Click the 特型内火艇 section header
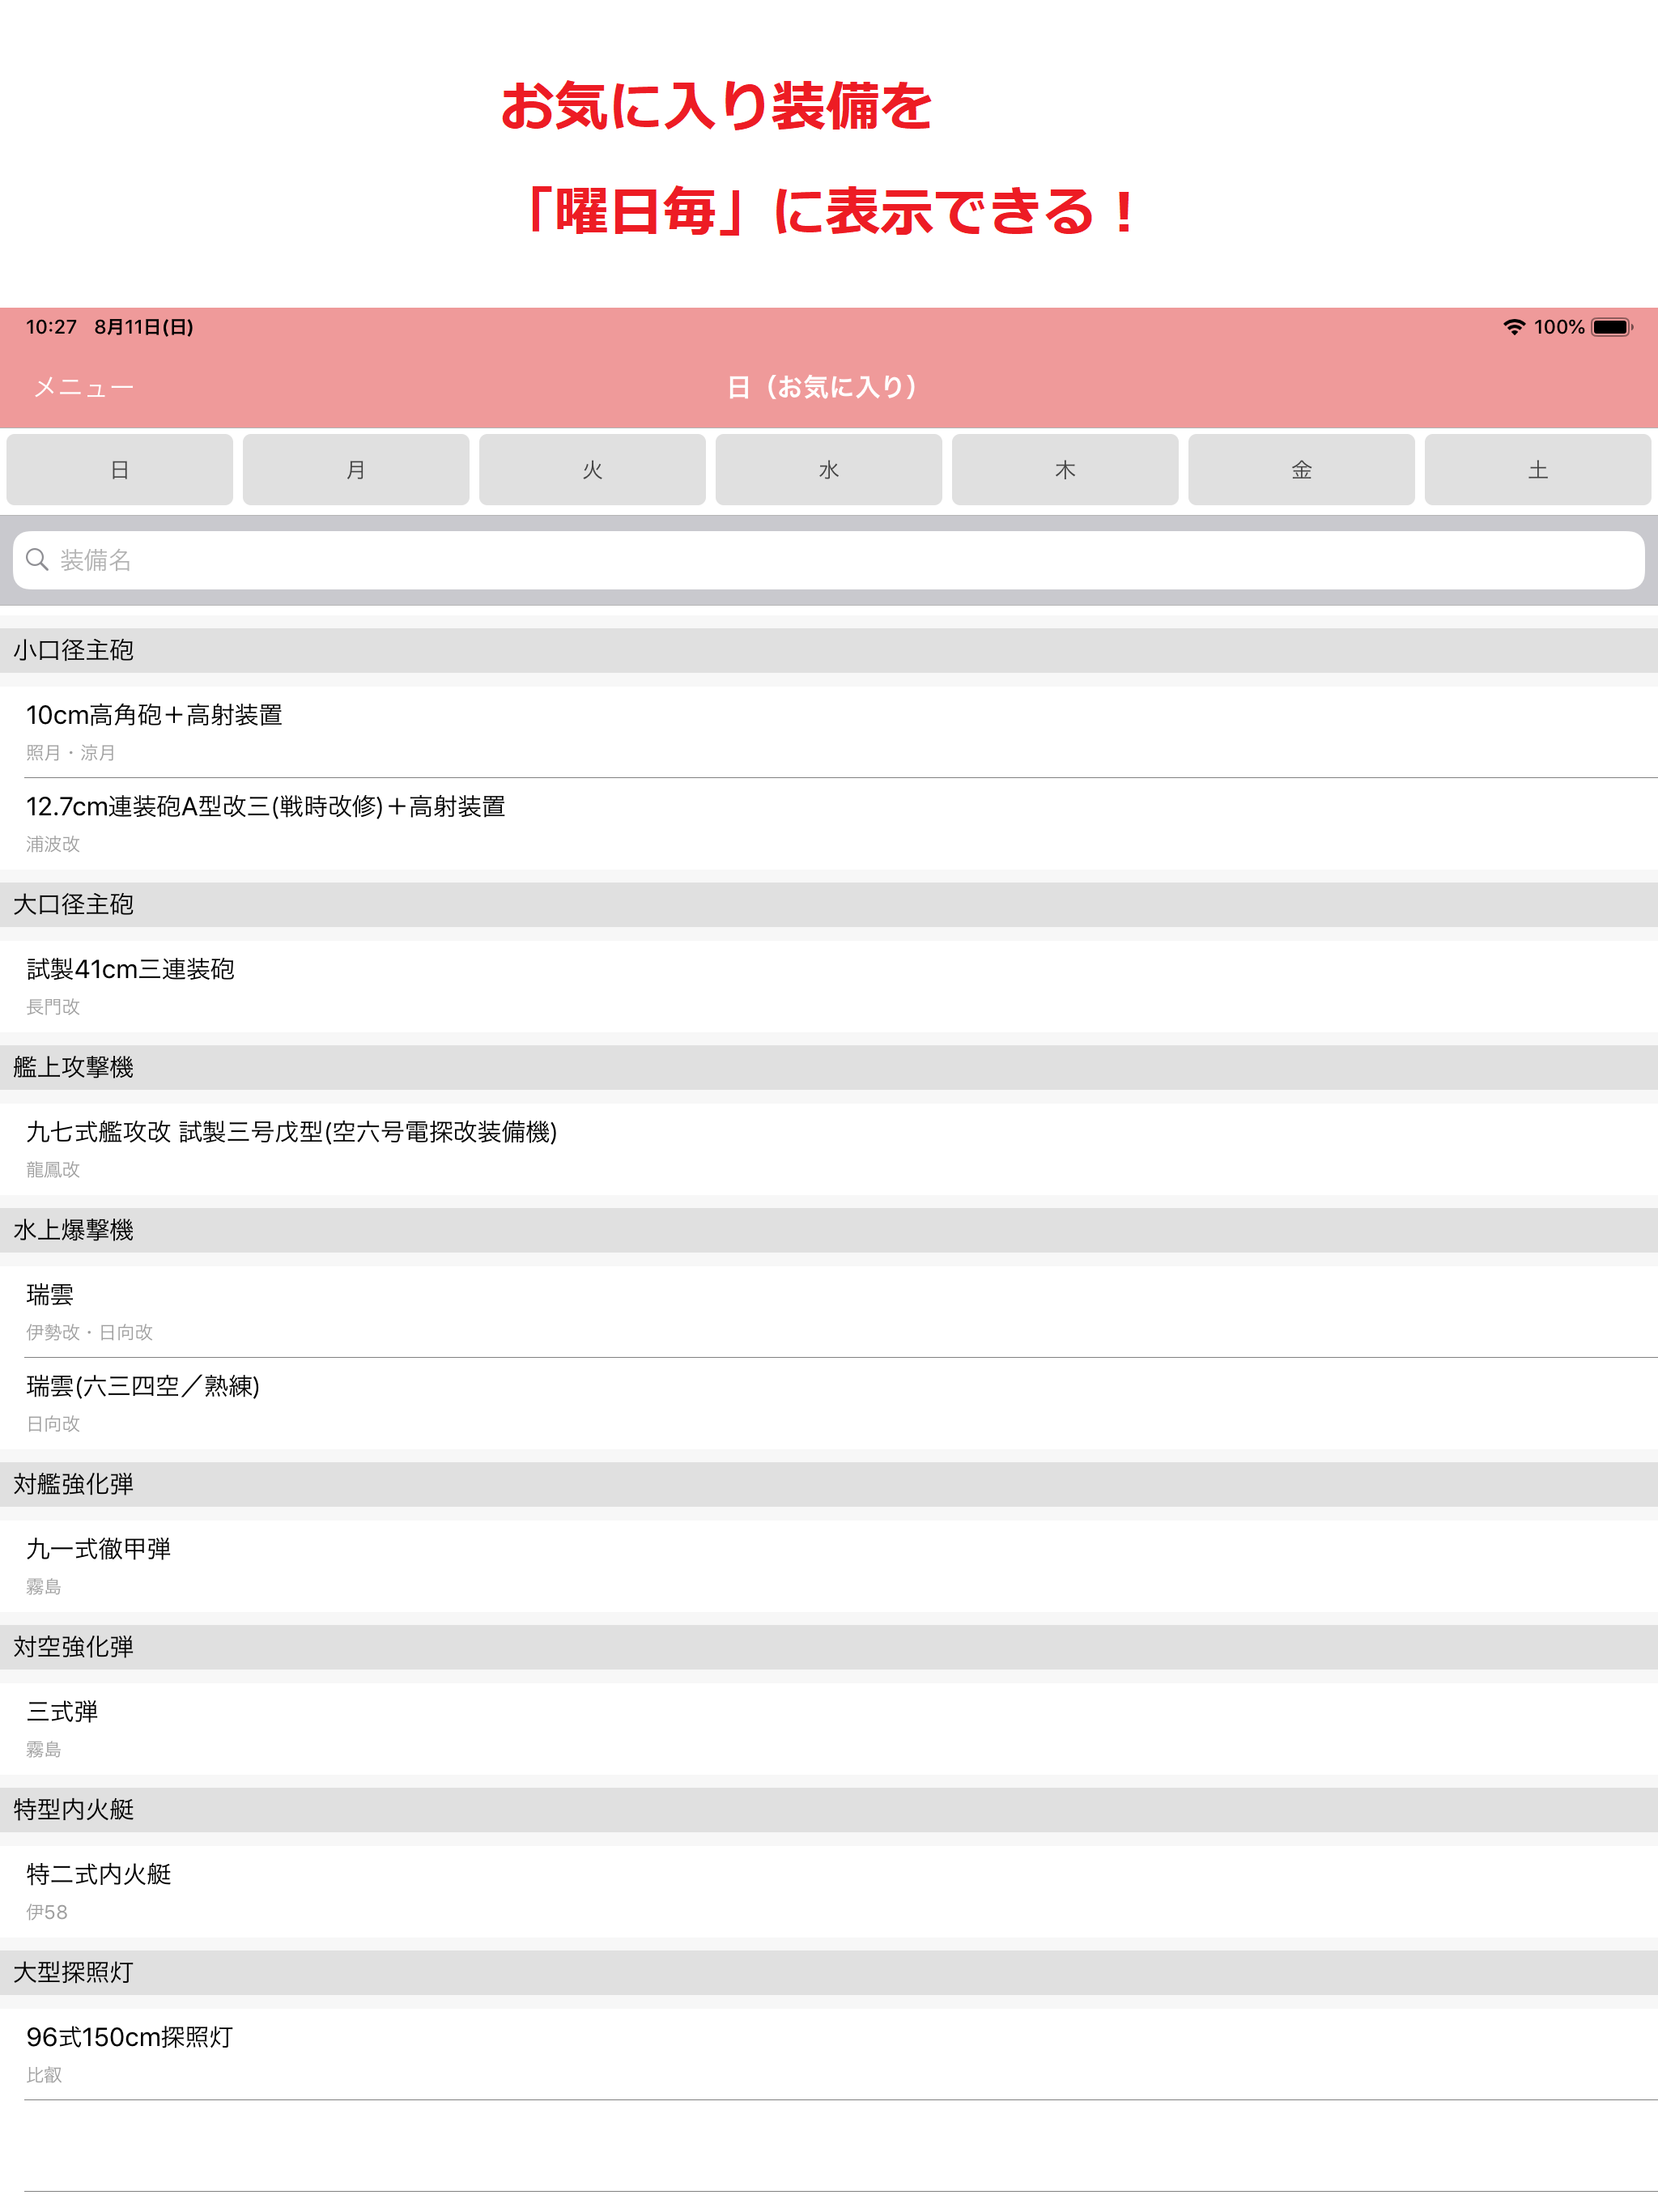 pos(829,1810)
